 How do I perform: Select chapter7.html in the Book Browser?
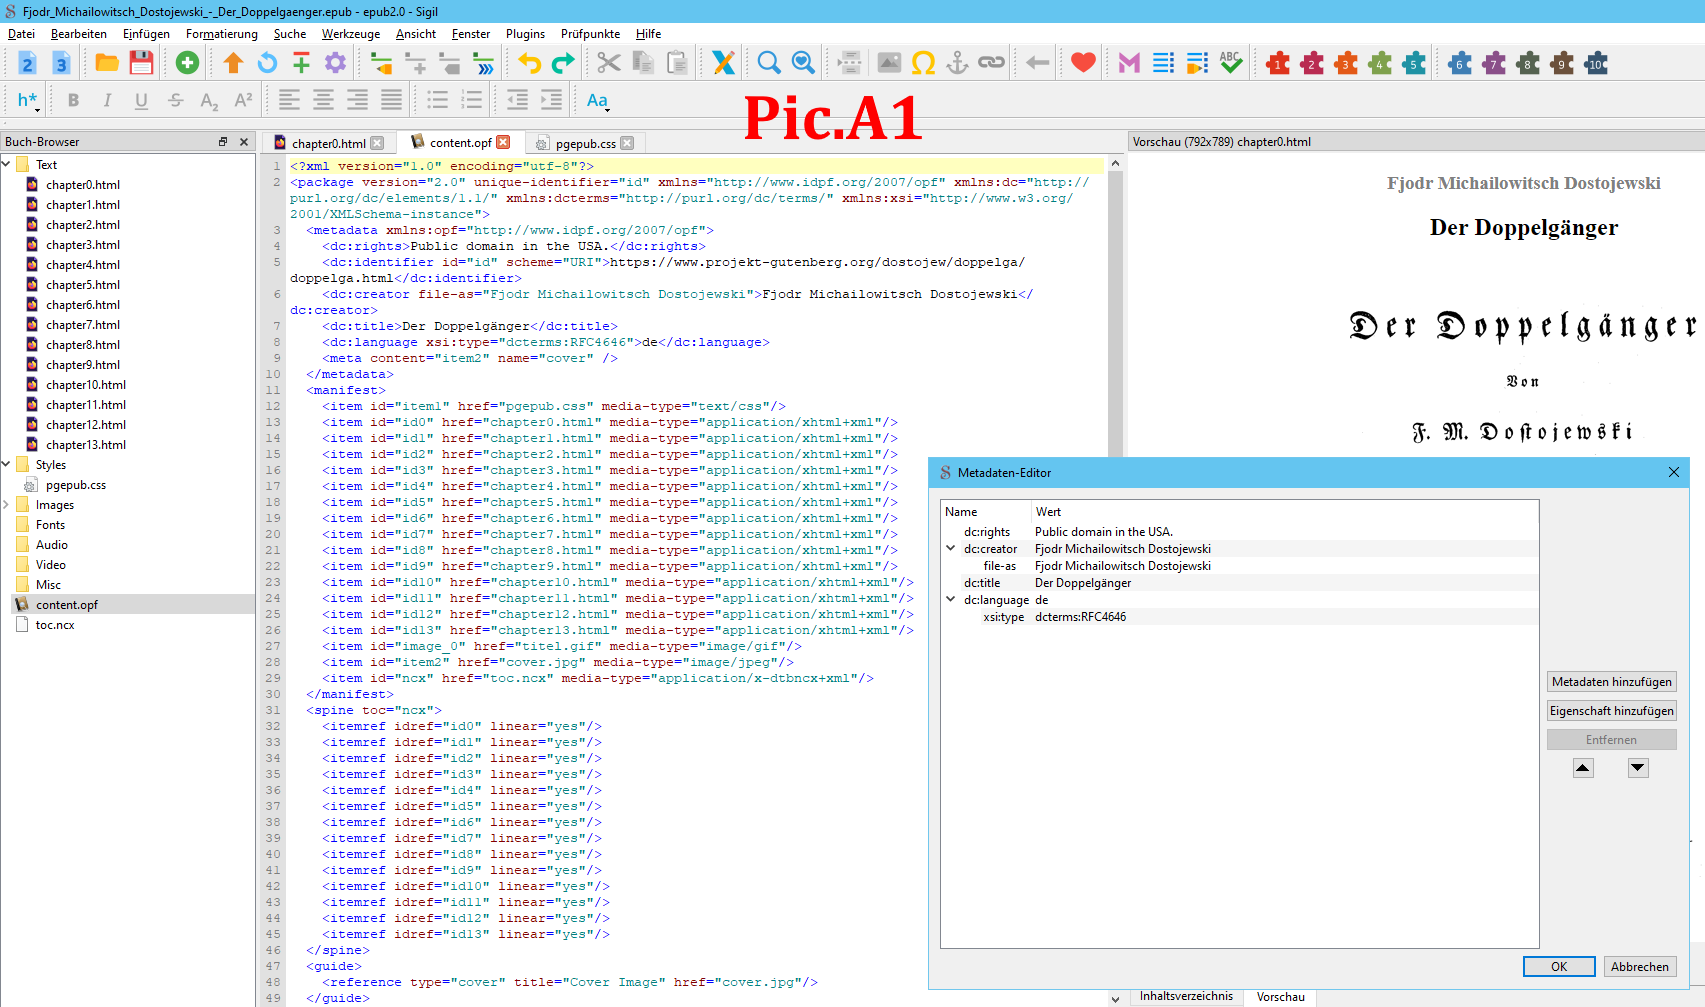[82, 325]
